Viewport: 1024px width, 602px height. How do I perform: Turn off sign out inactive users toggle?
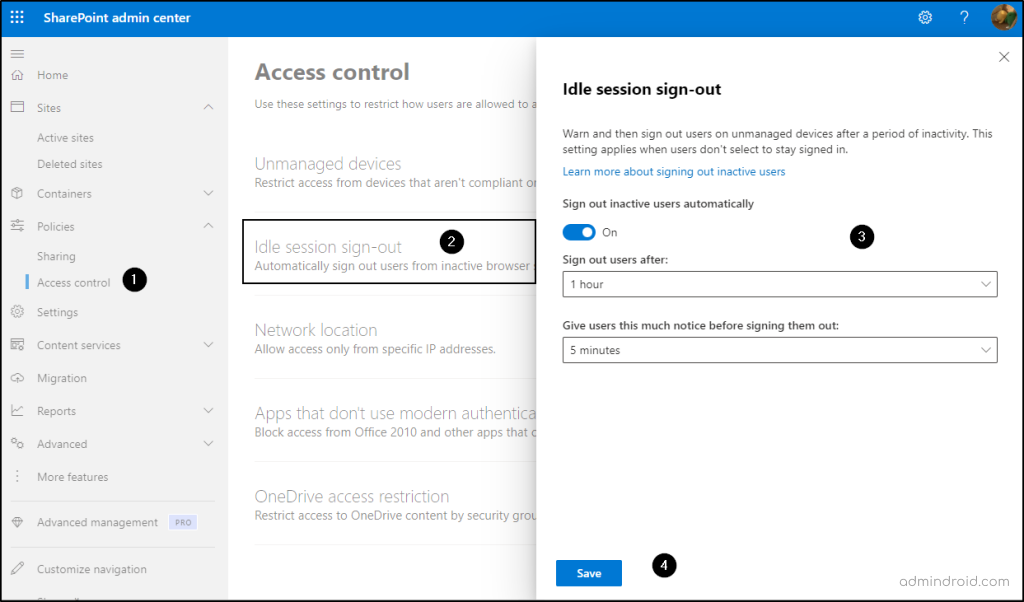[x=579, y=232]
